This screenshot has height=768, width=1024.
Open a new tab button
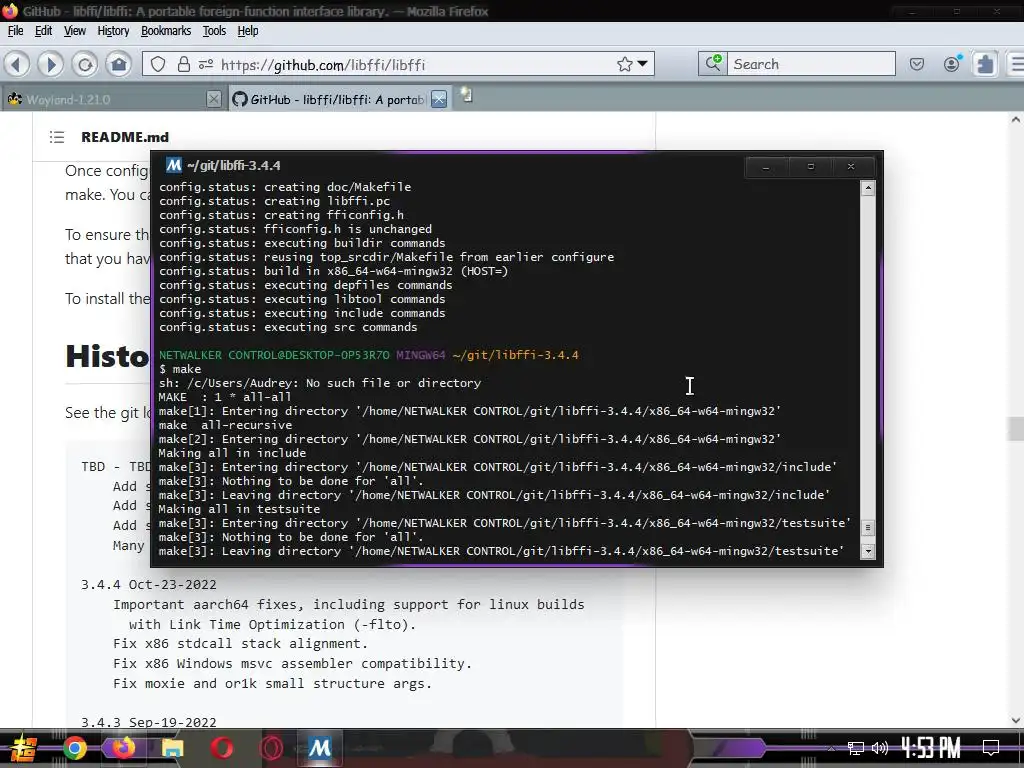tap(466, 96)
